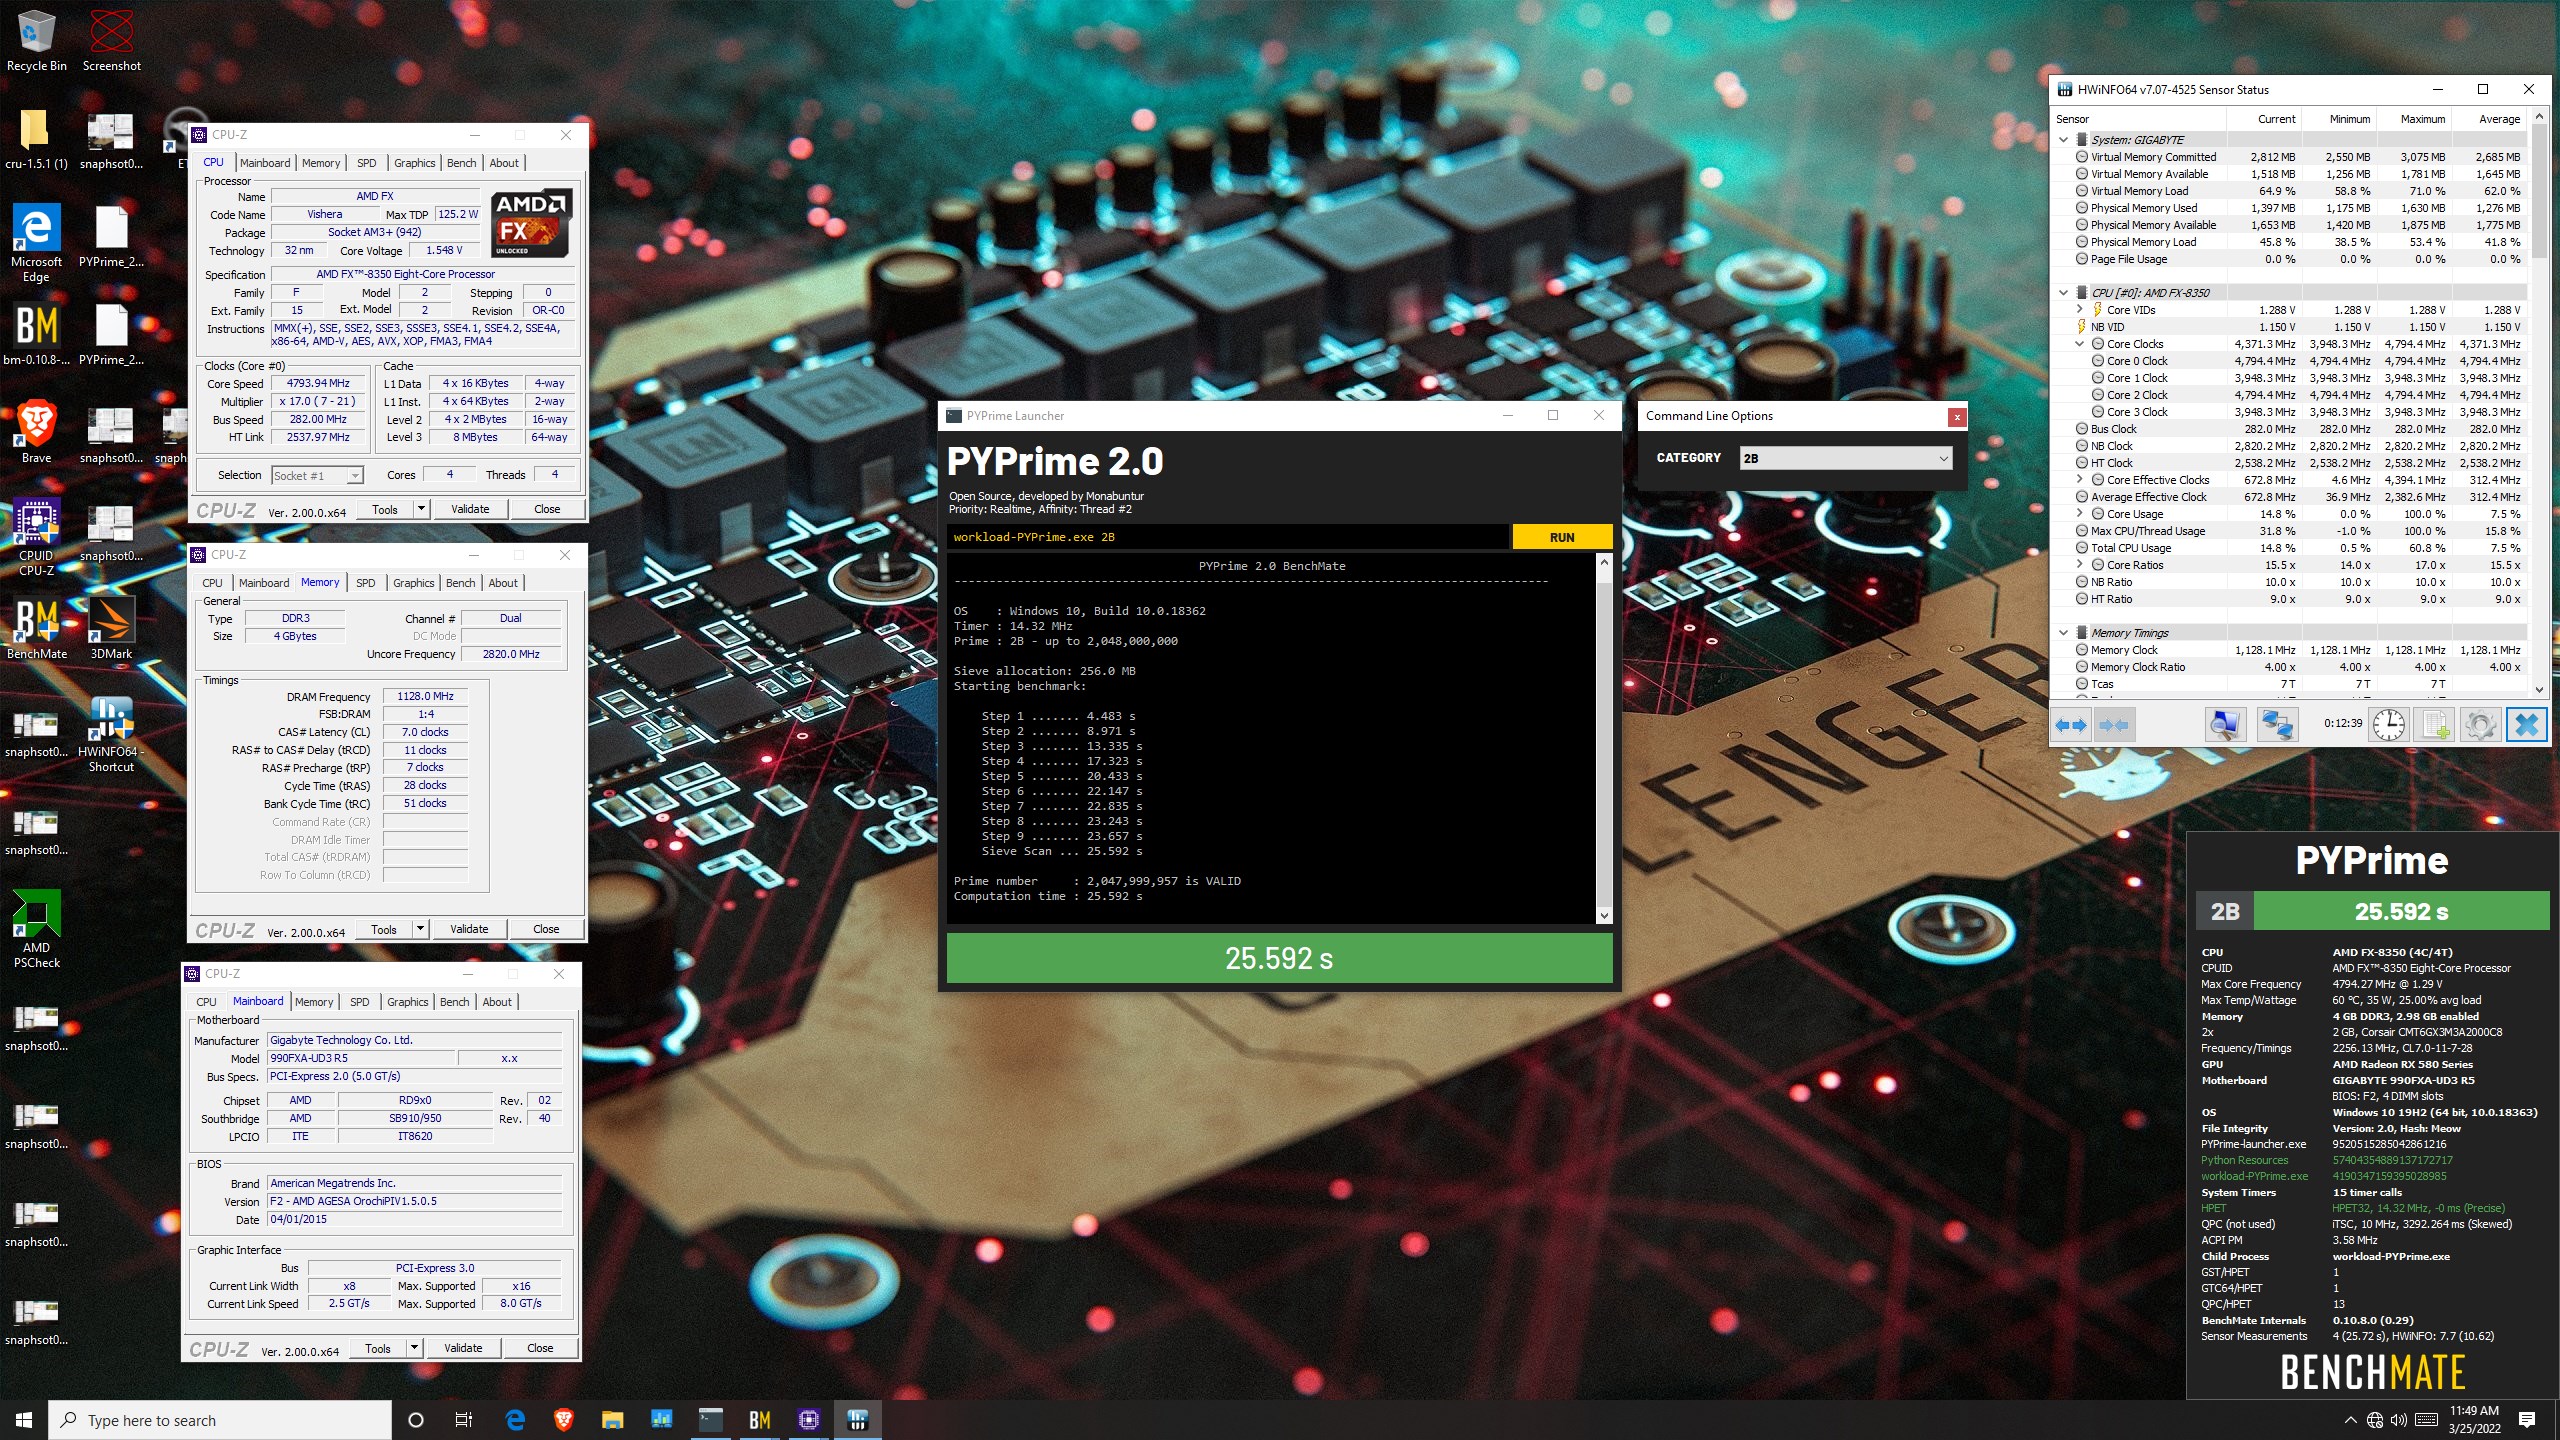
Task: Click the workload-PYPrime.exe 2B command field
Action: click(x=1228, y=537)
